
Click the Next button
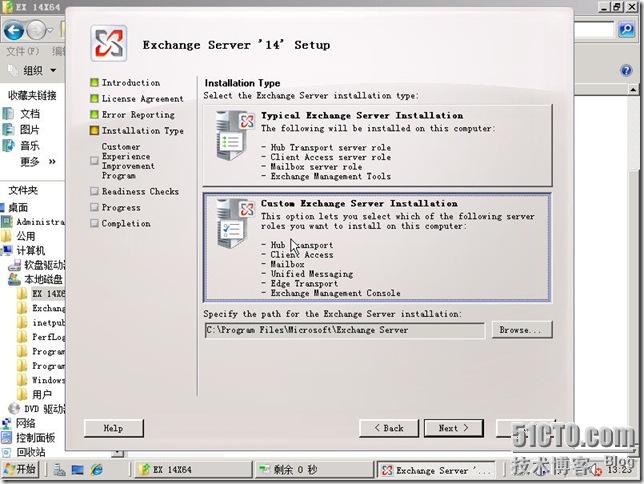point(453,428)
